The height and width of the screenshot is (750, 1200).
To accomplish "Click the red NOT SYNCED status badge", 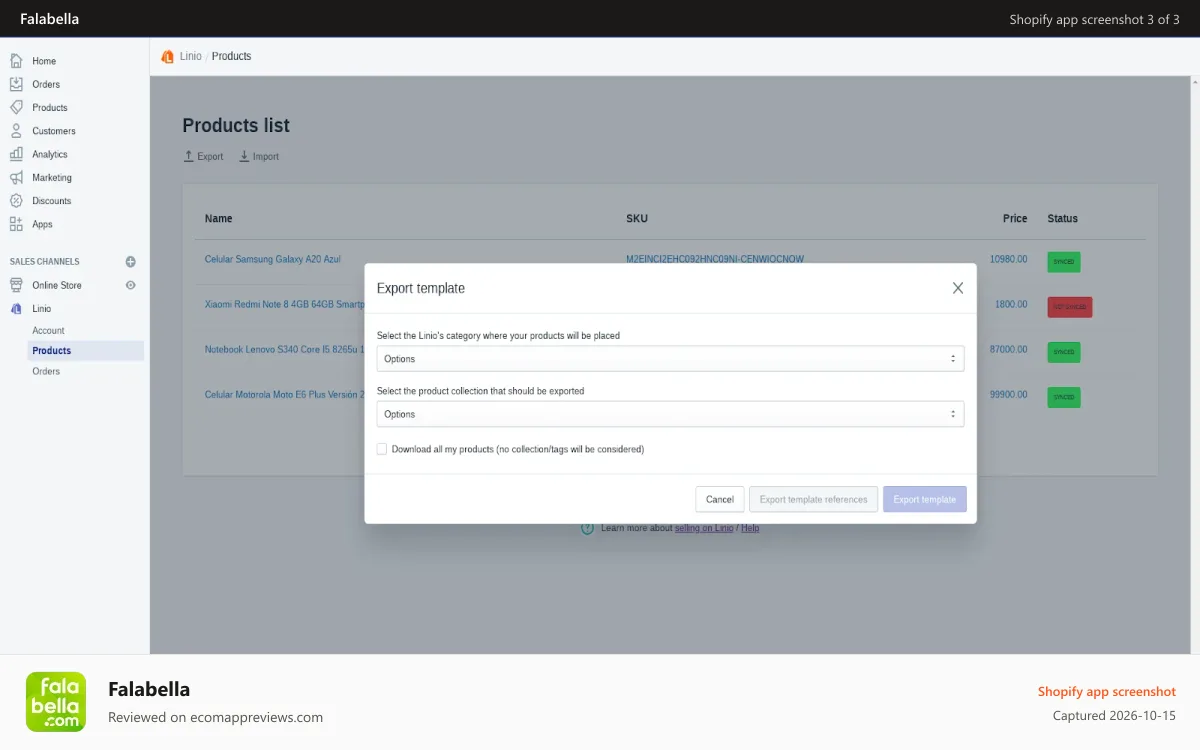I will (1070, 307).
